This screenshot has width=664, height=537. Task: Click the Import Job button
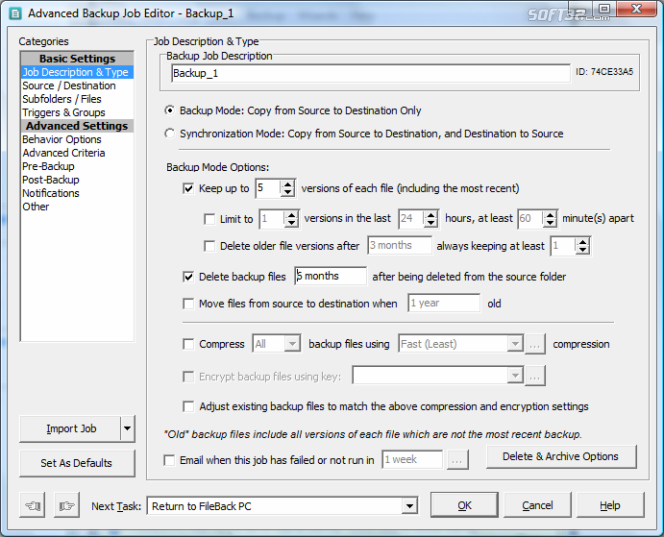coord(71,429)
